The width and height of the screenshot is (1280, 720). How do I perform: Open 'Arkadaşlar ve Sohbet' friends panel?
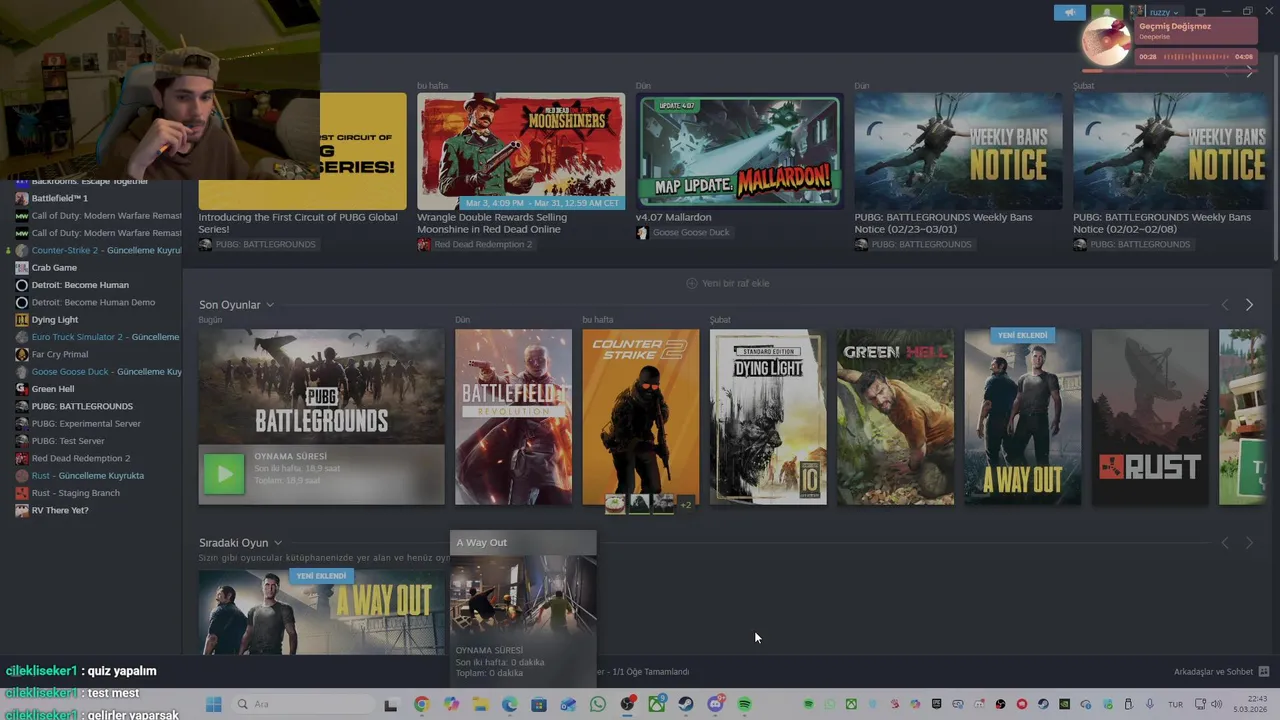click(x=1213, y=672)
